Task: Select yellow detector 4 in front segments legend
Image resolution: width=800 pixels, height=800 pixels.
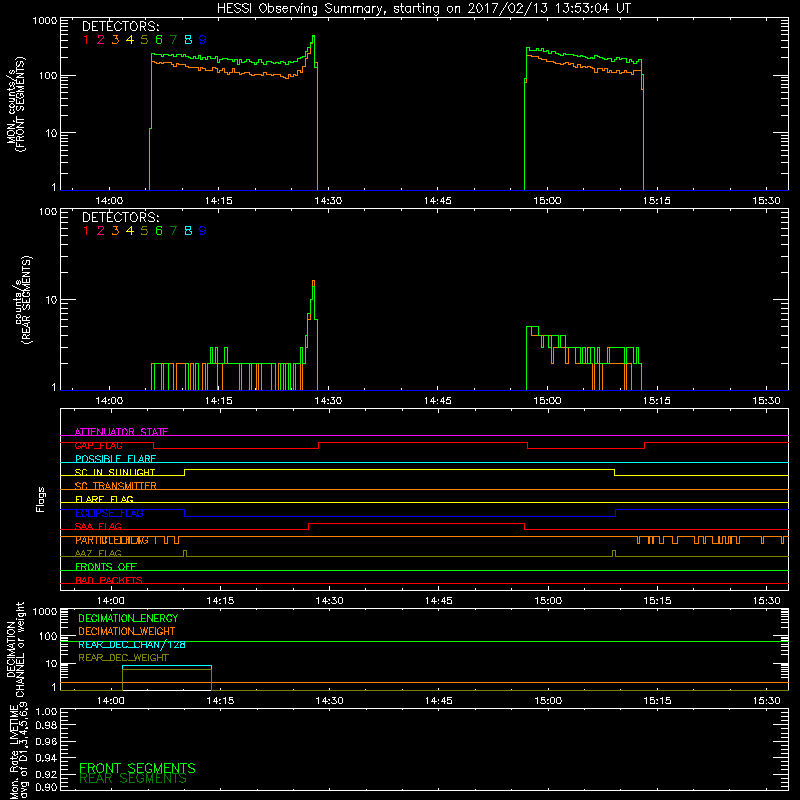Action: tap(130, 39)
